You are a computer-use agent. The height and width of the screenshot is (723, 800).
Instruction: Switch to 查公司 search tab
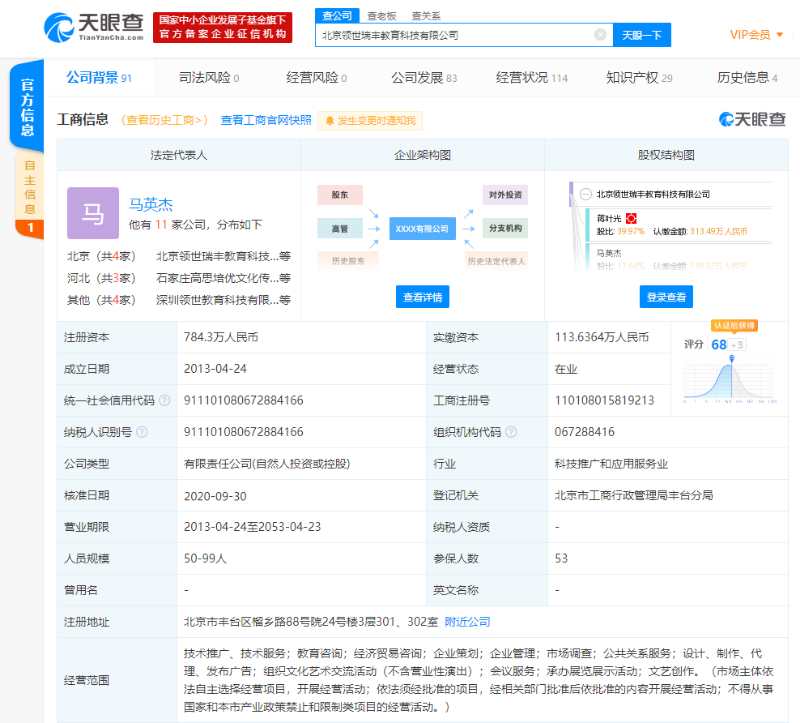(337, 16)
